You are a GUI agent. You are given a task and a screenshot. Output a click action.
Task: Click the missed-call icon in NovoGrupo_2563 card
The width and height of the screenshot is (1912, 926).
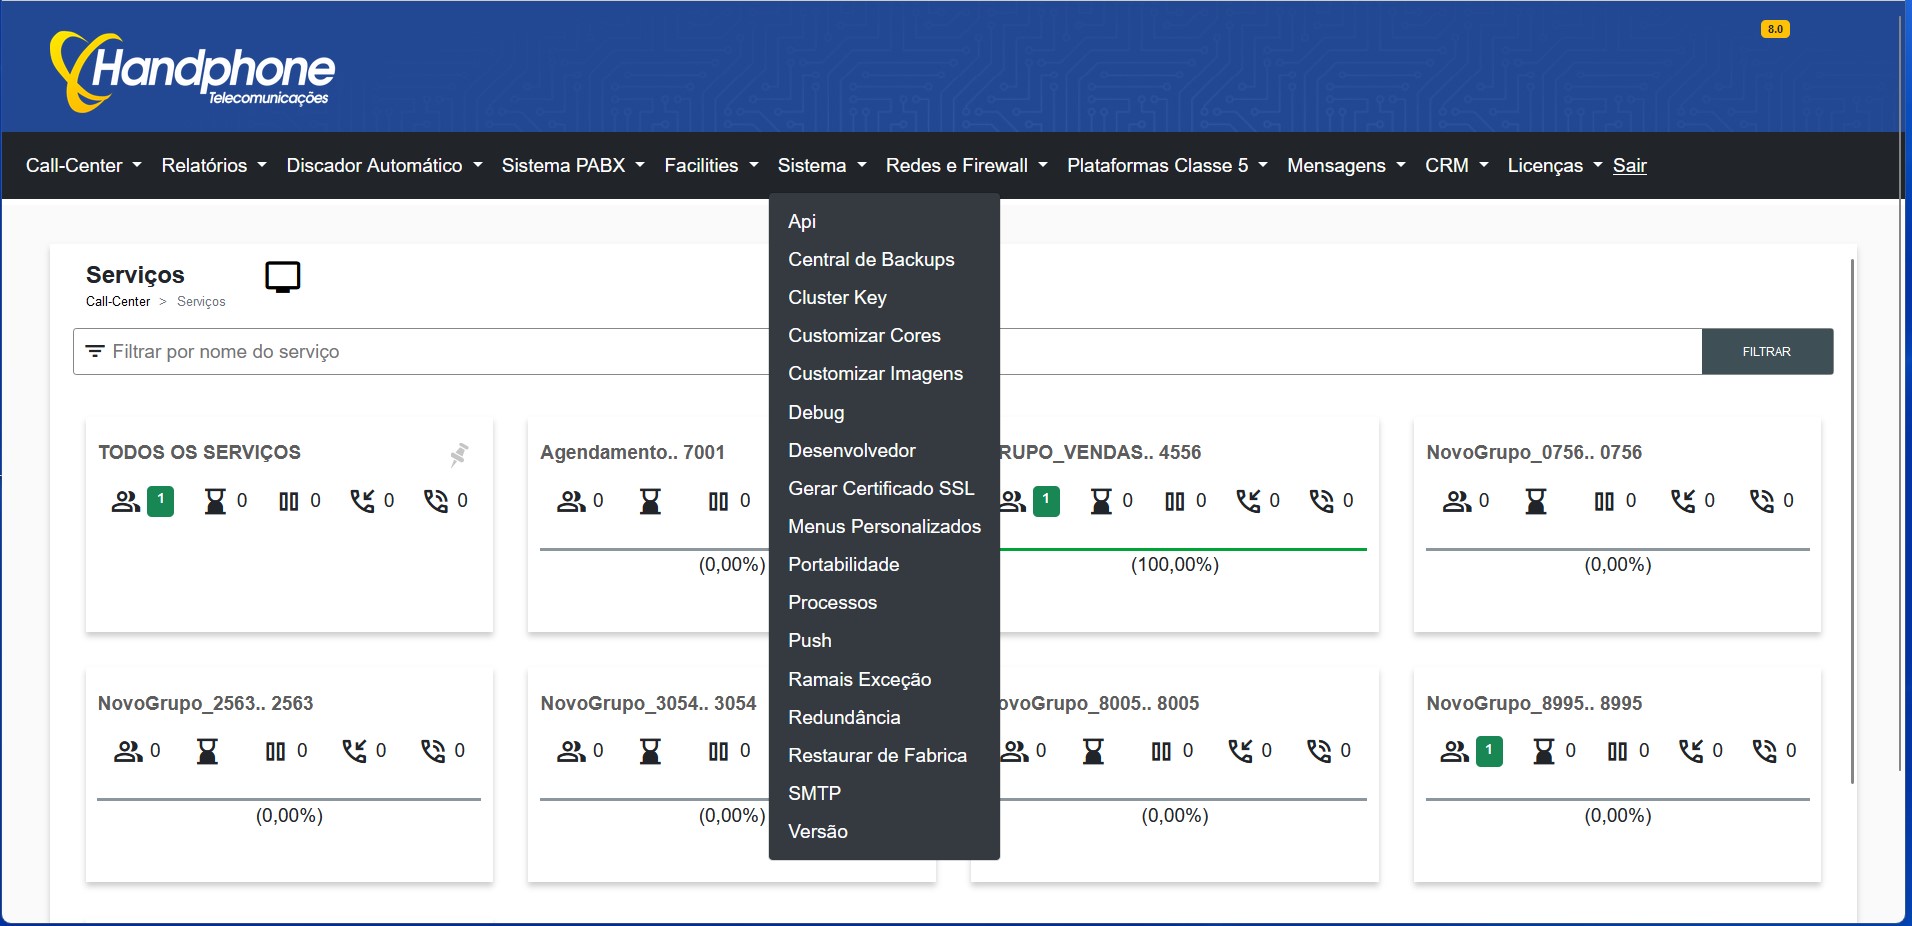pos(355,751)
